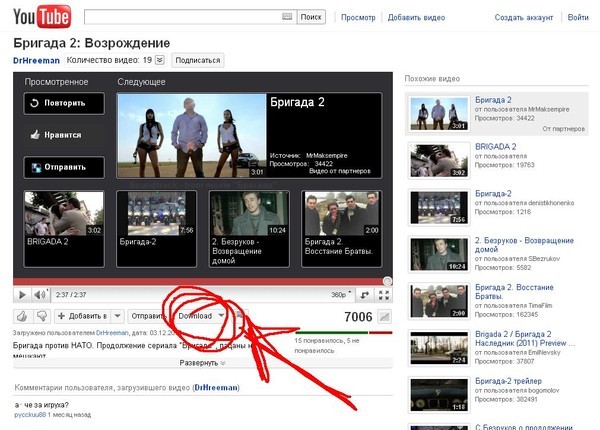
Task: Click the Войти sign-in link
Action: point(578,17)
